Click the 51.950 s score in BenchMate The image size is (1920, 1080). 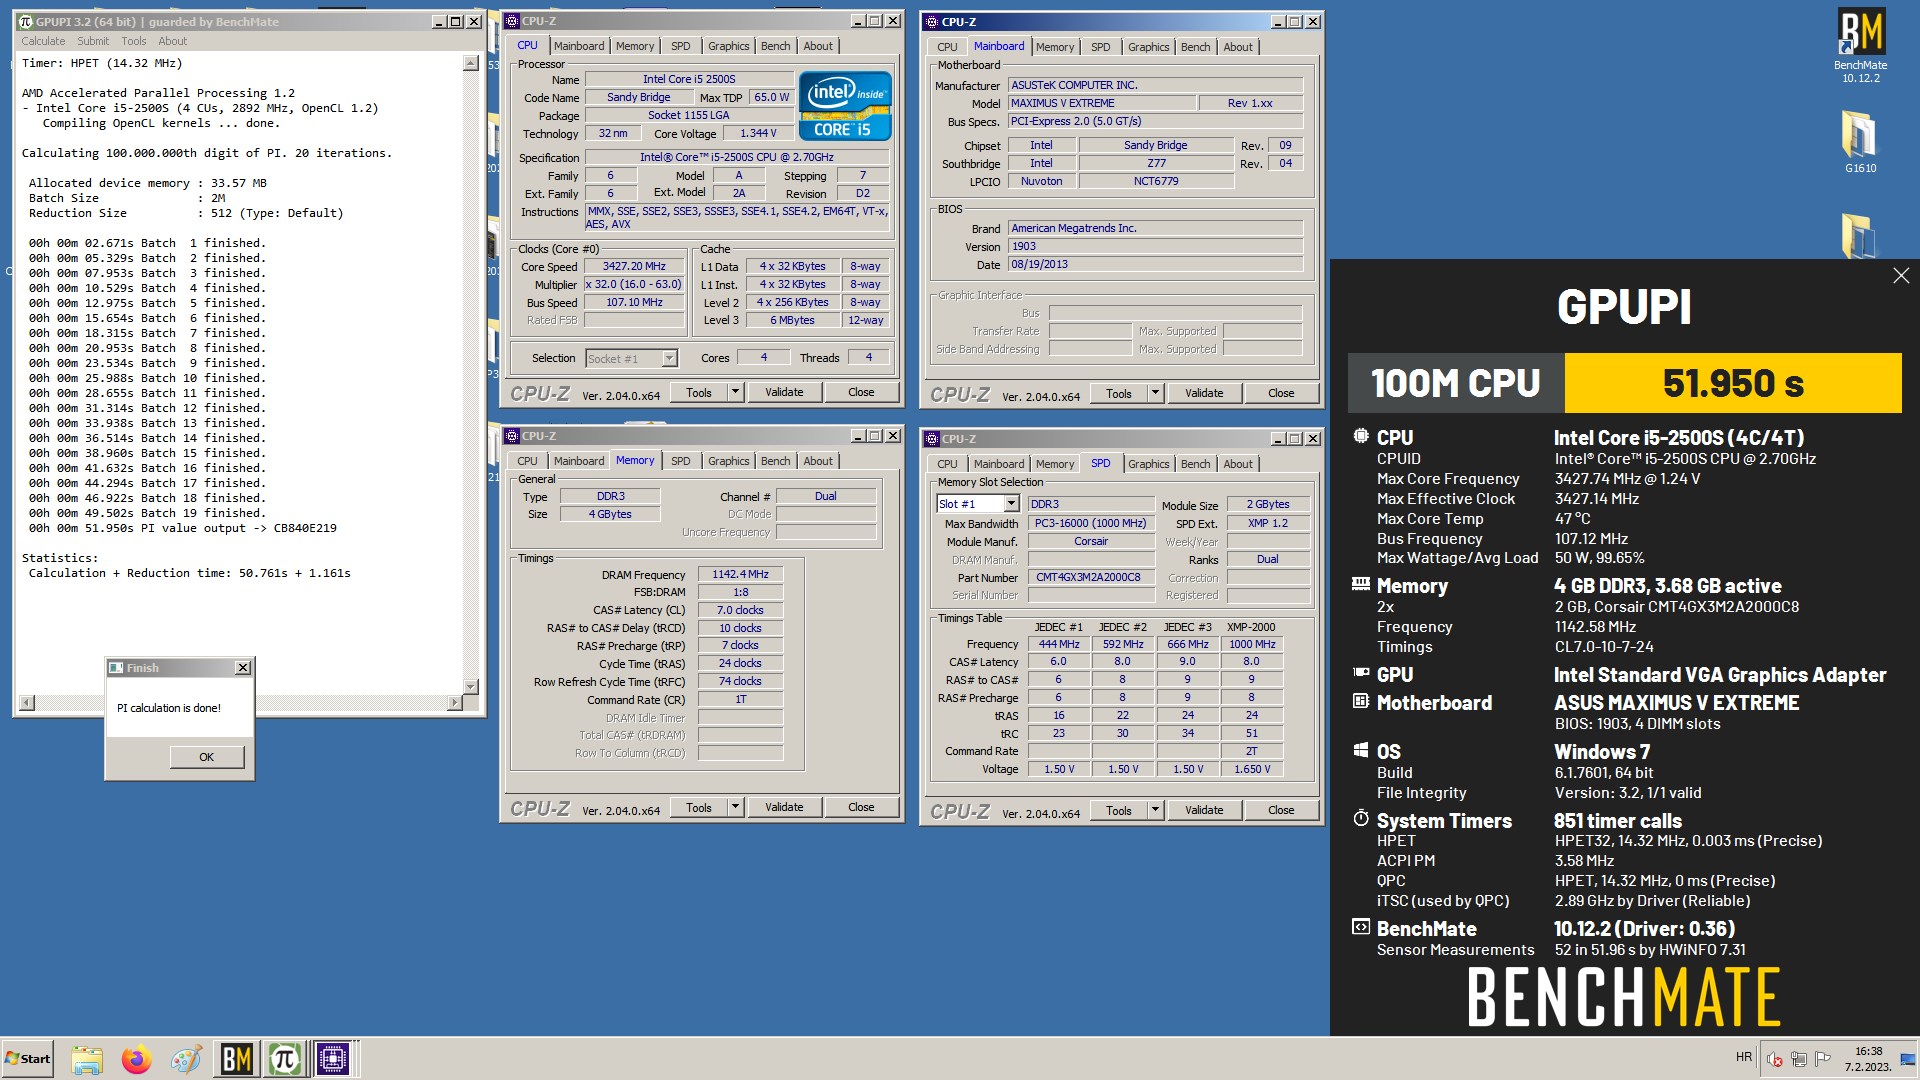click(x=1733, y=383)
